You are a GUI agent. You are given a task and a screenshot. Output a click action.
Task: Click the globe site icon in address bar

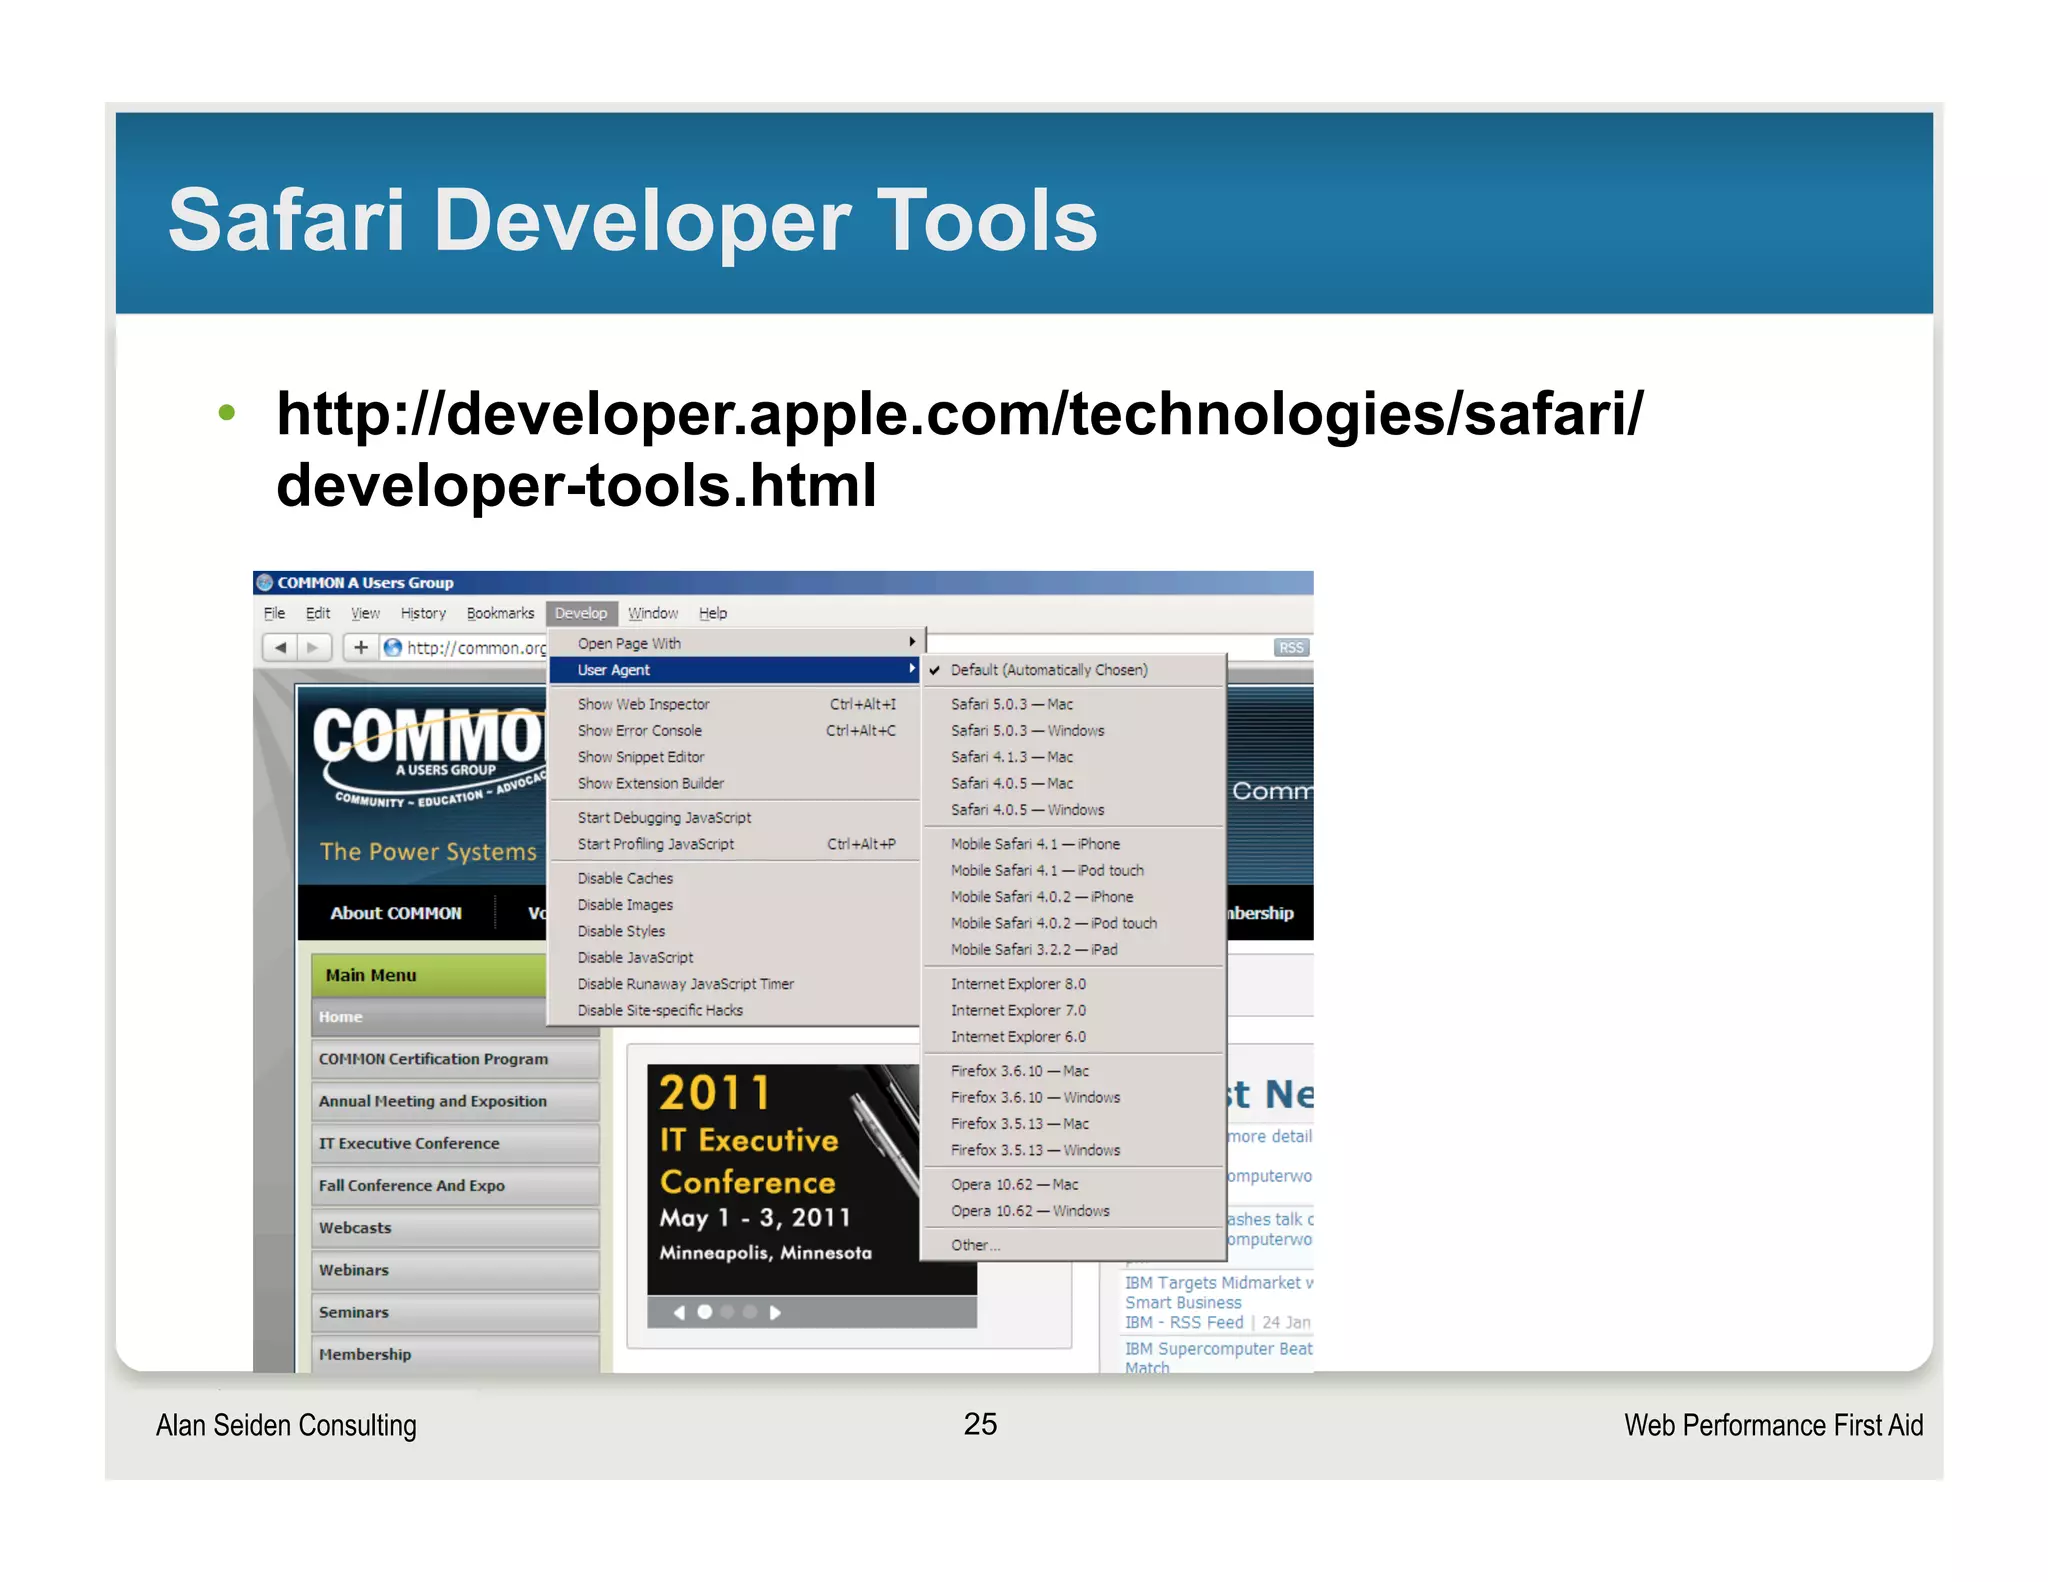pos(393,648)
